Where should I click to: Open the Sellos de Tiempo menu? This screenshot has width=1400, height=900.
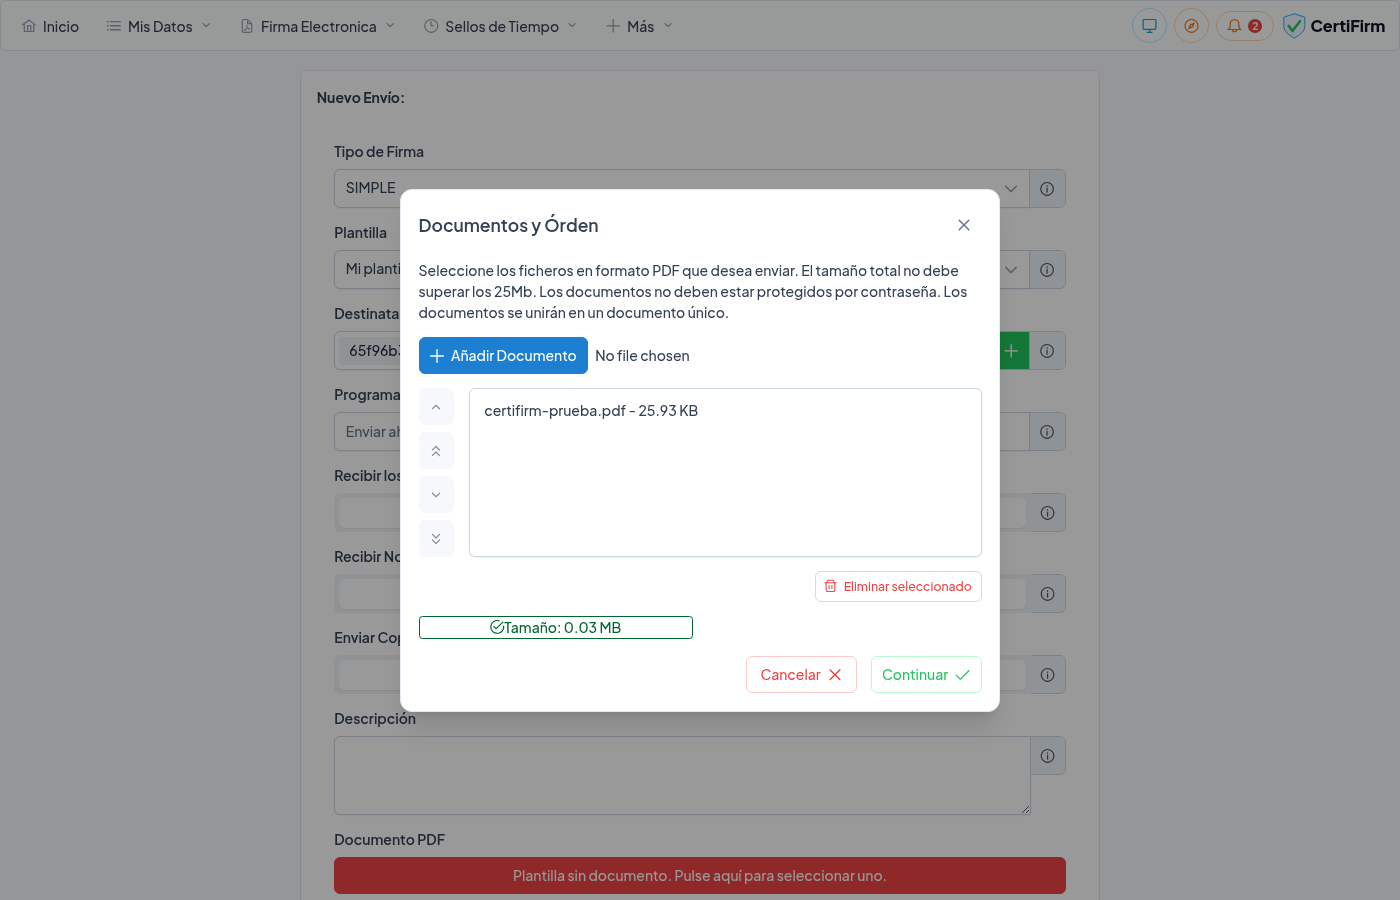(x=501, y=26)
